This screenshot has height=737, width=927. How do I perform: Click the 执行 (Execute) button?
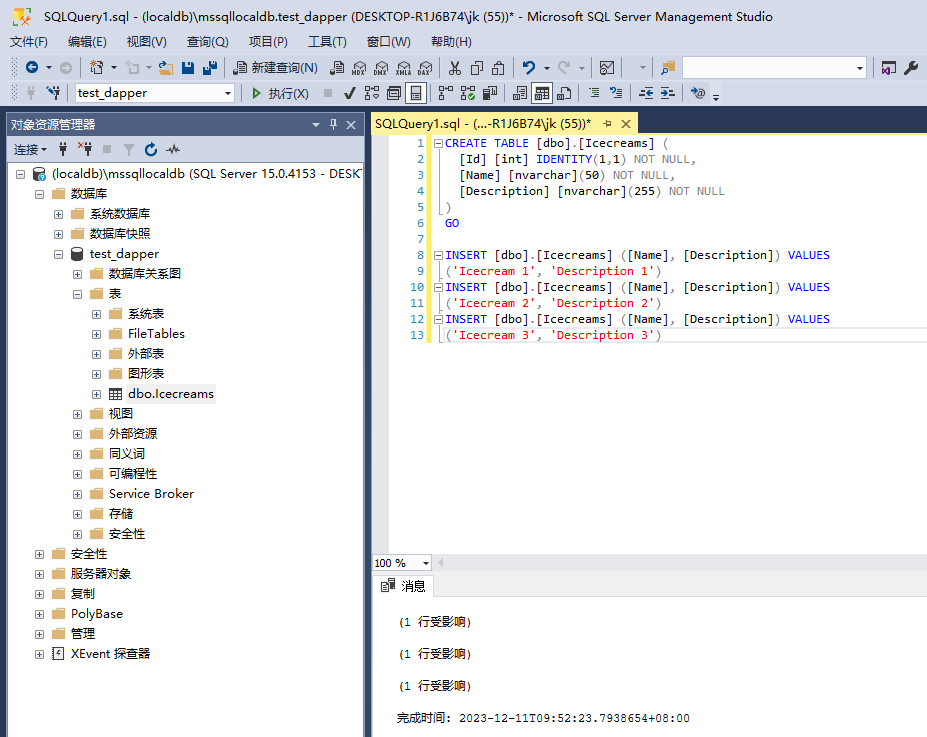pos(279,93)
